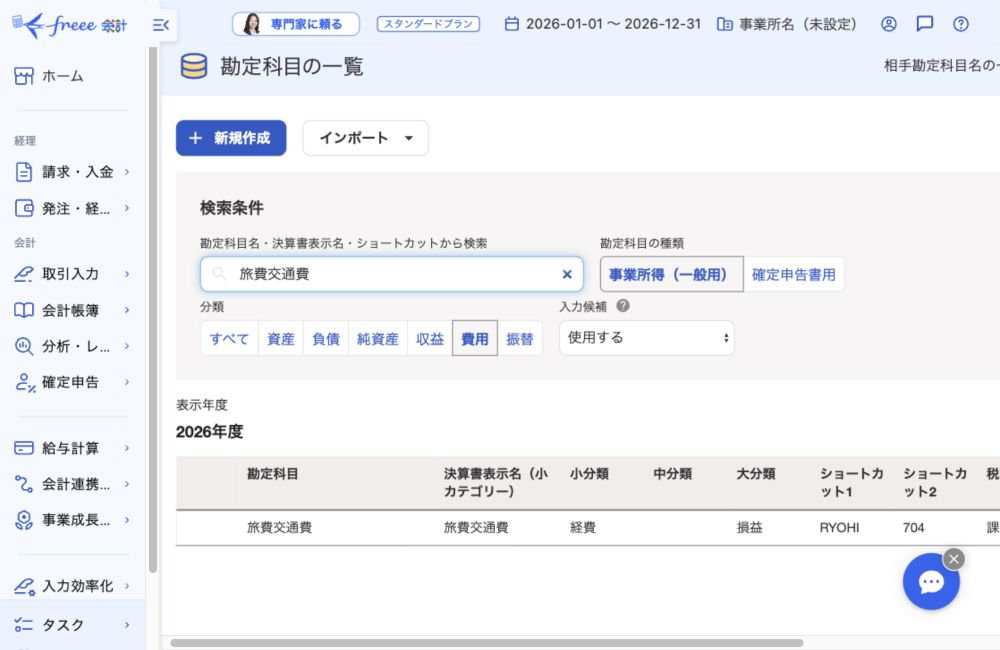
Task: Expand the 発注・経... sidebar chevron
Action: pyautogui.click(x=127, y=208)
